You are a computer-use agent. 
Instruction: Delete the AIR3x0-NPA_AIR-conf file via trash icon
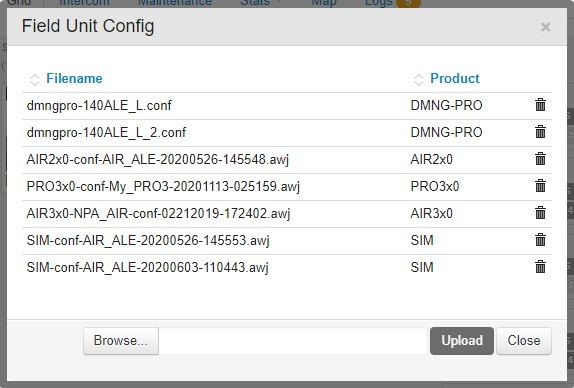(x=540, y=213)
